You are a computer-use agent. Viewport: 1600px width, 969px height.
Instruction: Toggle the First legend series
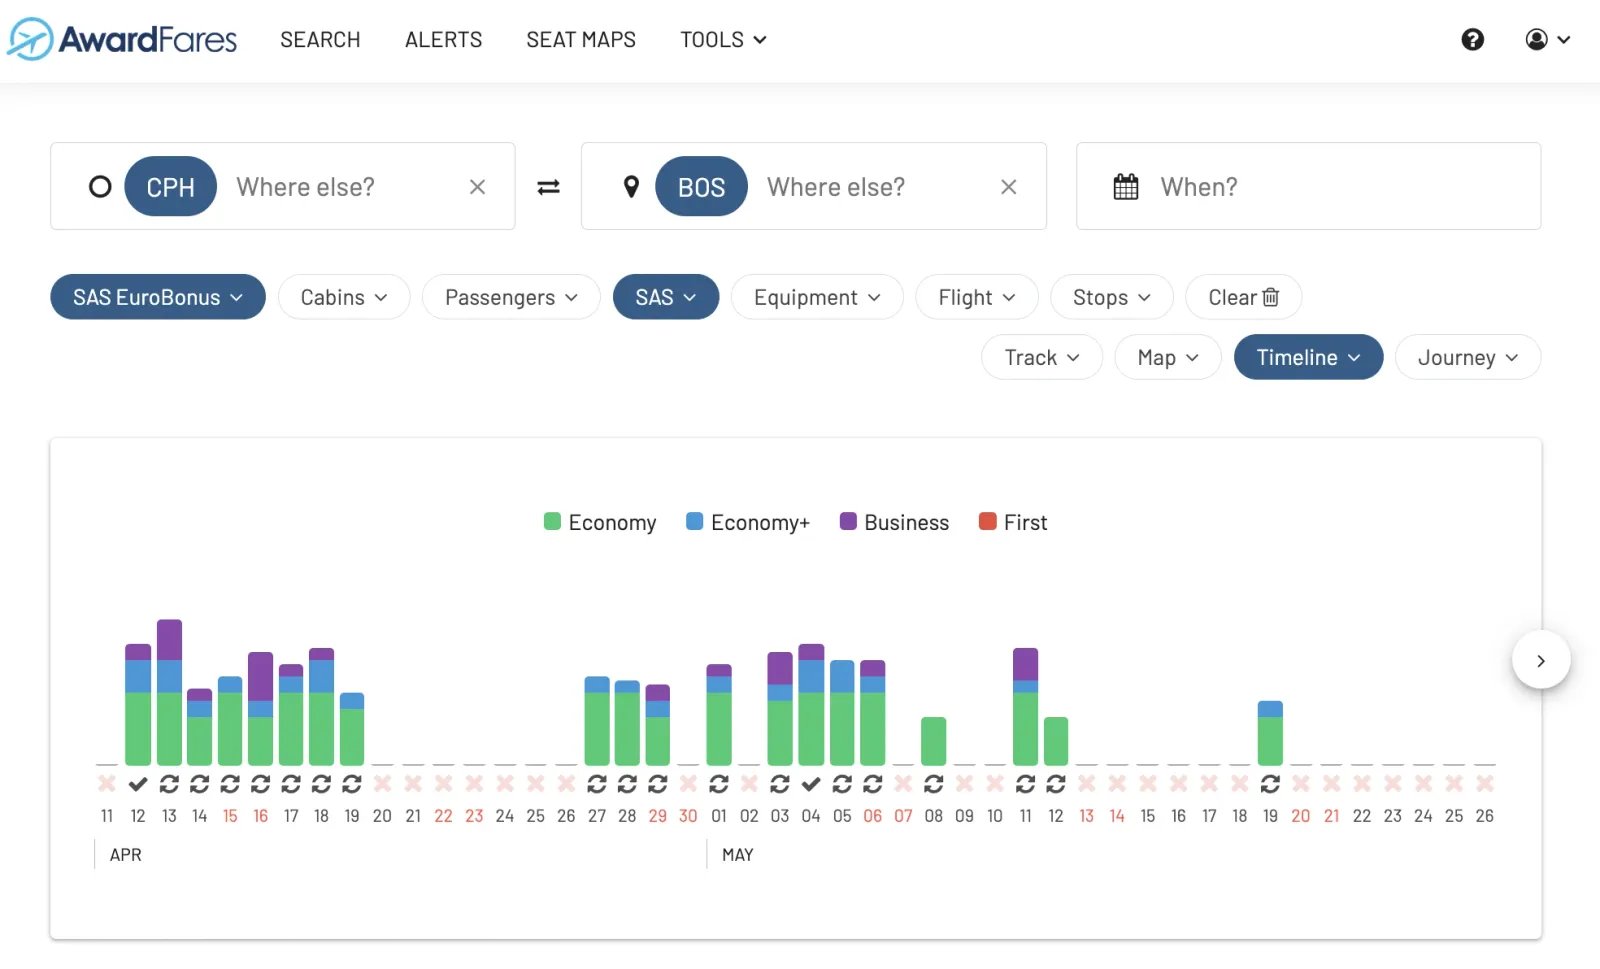pos(1013,522)
